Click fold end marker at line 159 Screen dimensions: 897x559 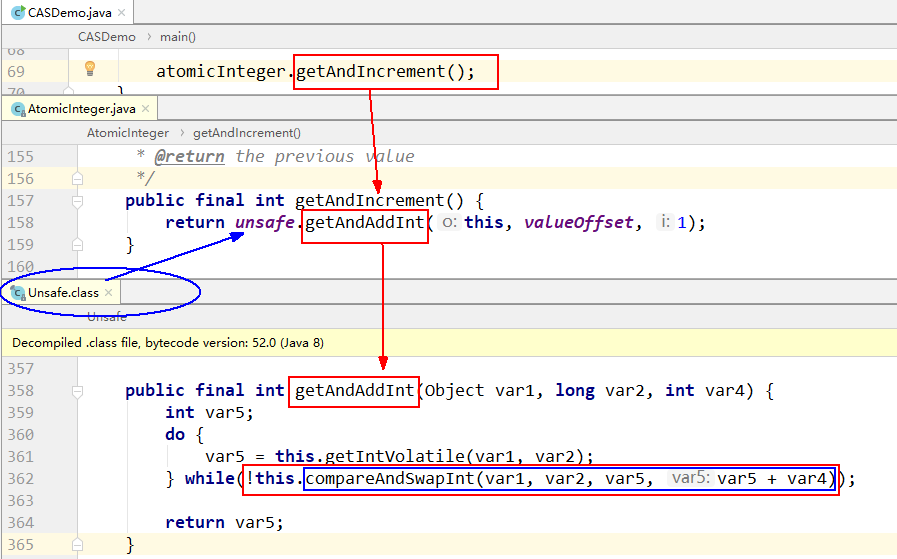tap(77, 245)
